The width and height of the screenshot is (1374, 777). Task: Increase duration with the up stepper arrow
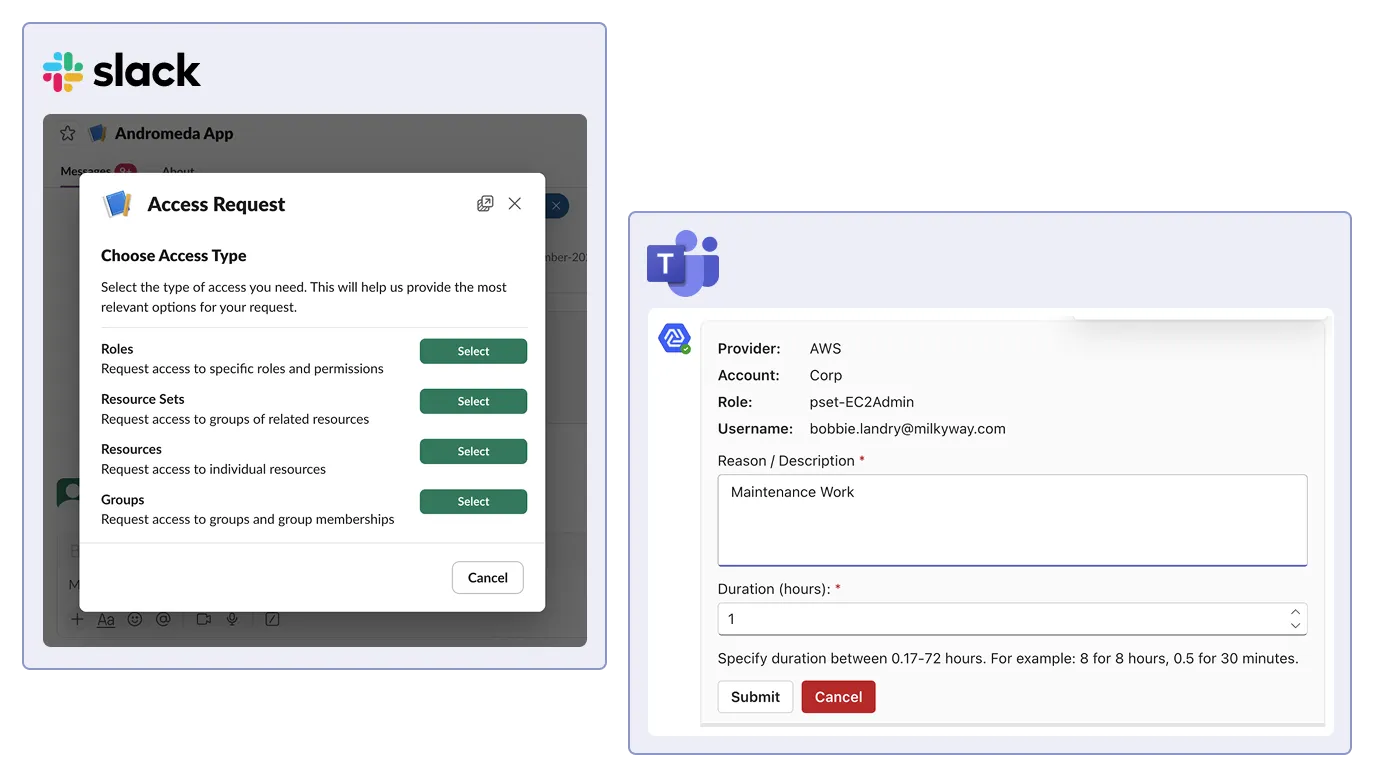click(1295, 612)
